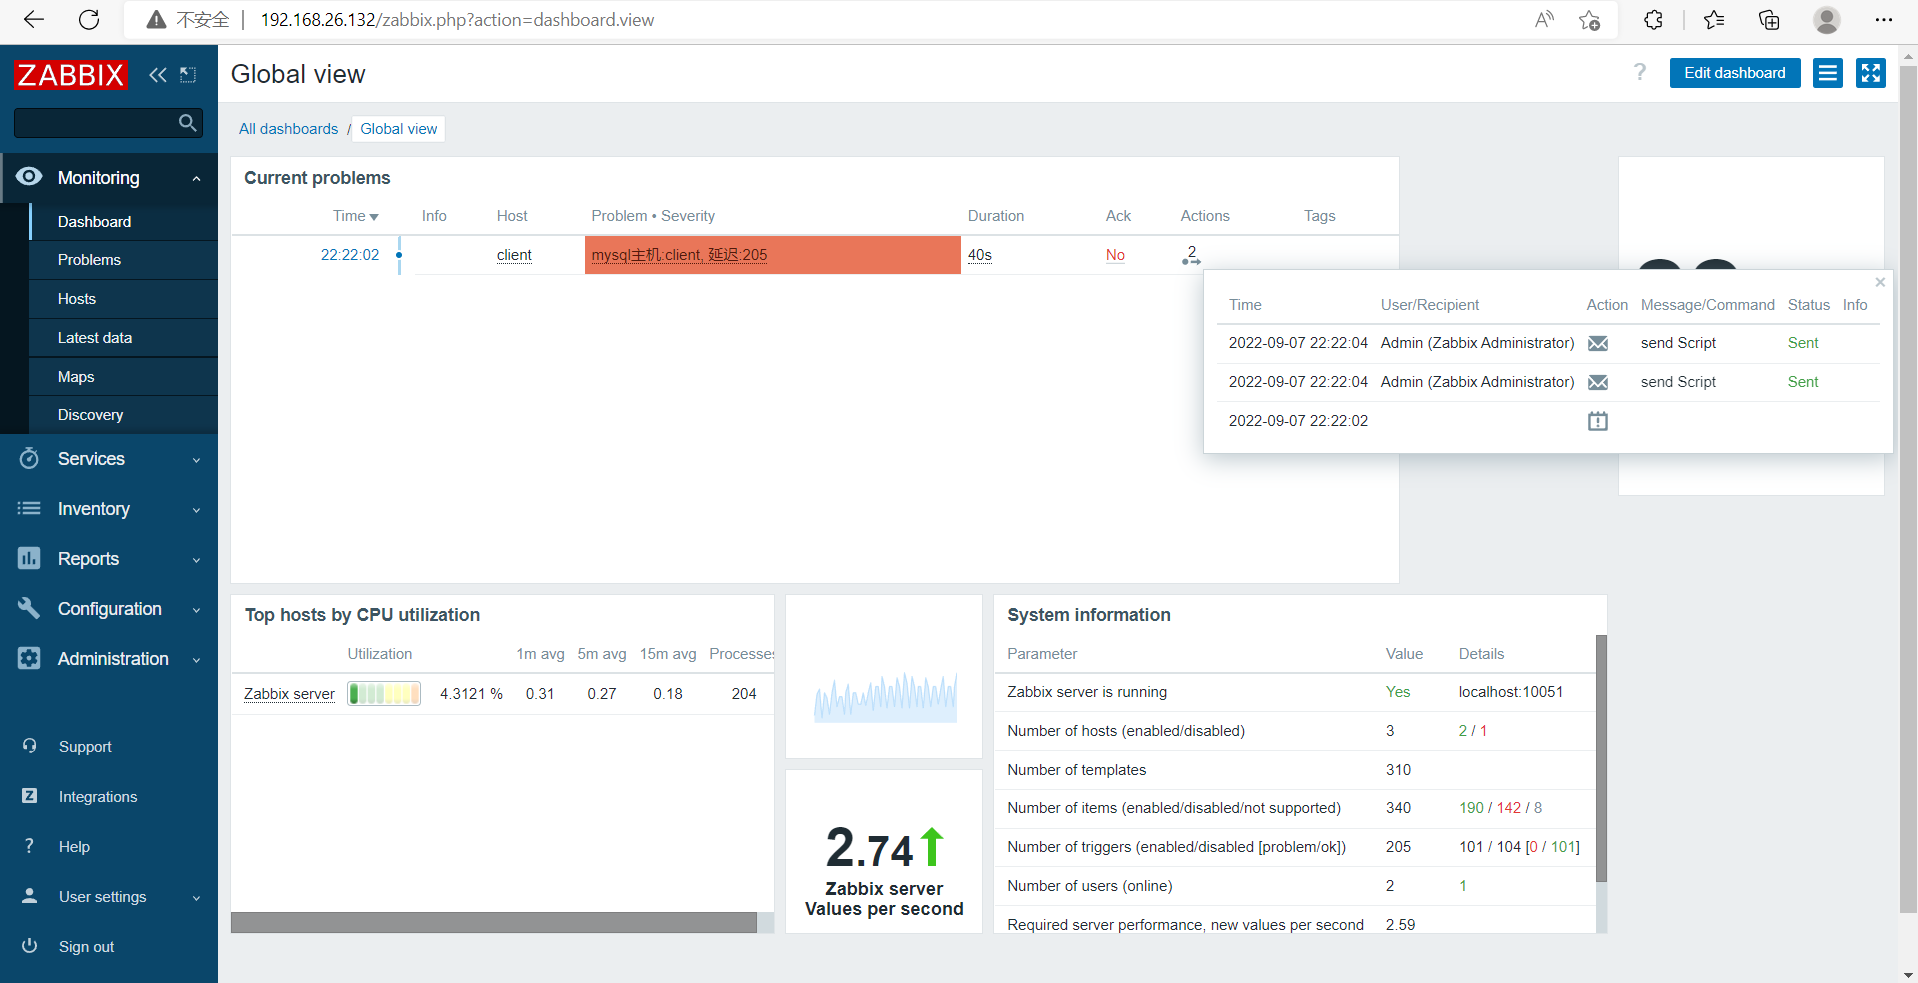
Task: Click the page vertical scrollbar
Action: [x=1908, y=490]
